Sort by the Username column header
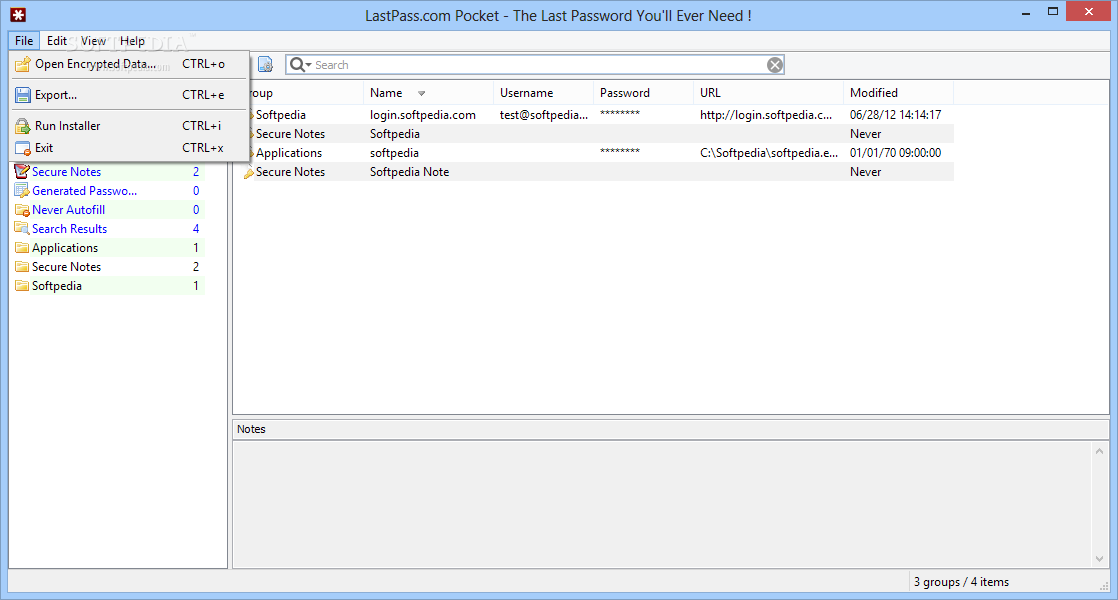 543,93
